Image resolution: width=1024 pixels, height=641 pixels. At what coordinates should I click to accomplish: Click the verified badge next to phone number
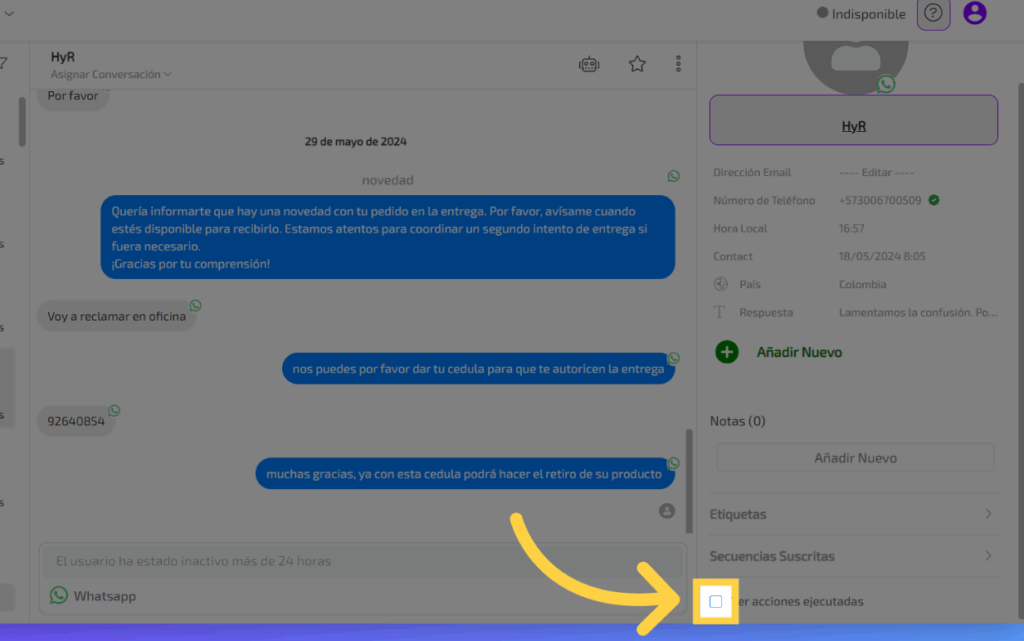click(933, 200)
